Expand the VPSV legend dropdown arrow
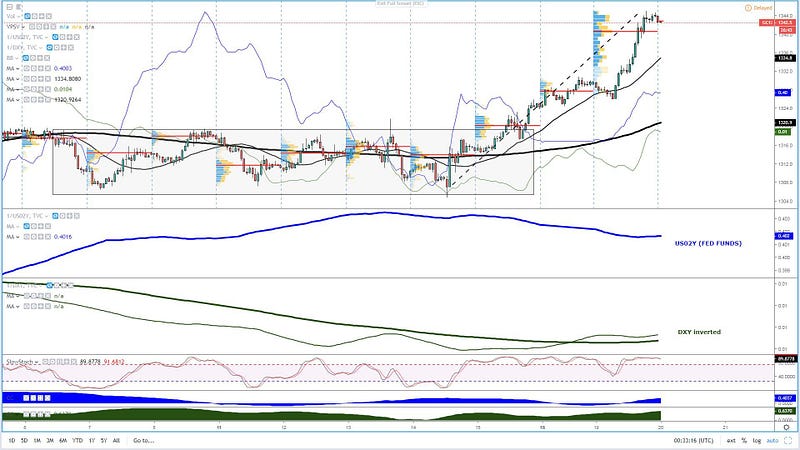Viewport: 800px width, 450px height. pyautogui.click(x=23, y=27)
